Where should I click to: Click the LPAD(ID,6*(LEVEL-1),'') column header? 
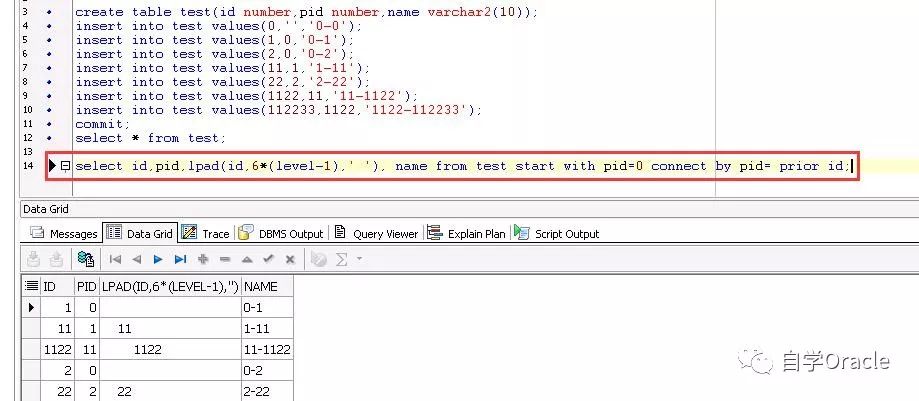tap(170, 286)
